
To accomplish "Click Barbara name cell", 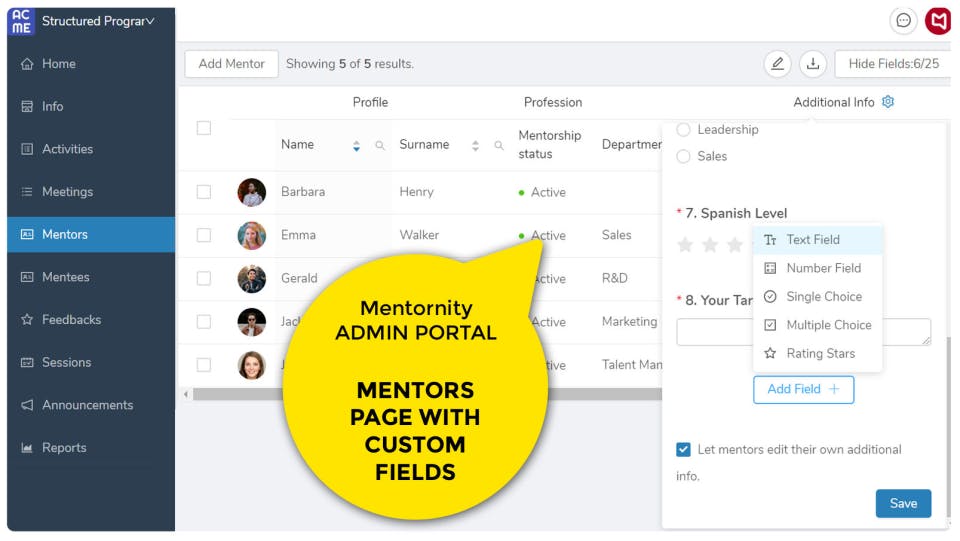I will 303,192.
